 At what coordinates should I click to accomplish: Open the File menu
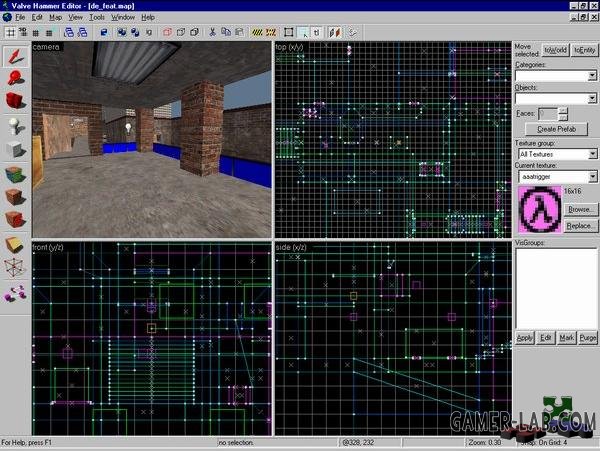tap(20, 17)
